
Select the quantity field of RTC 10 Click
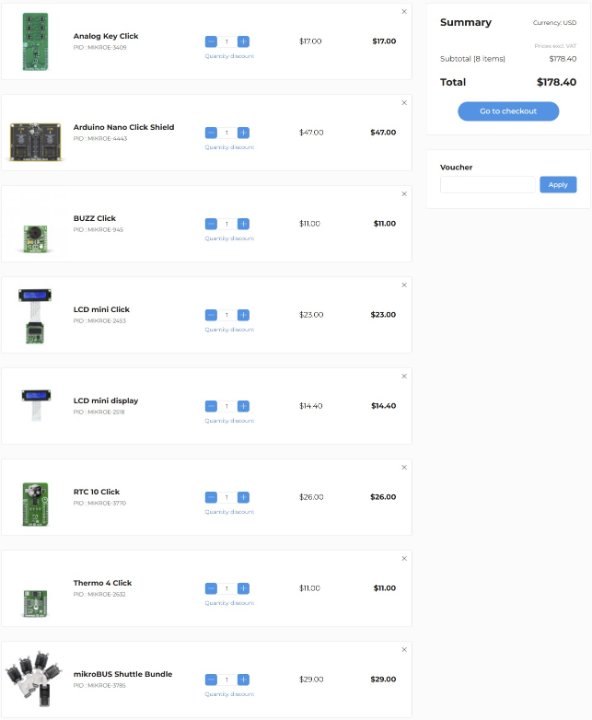[x=227, y=497]
